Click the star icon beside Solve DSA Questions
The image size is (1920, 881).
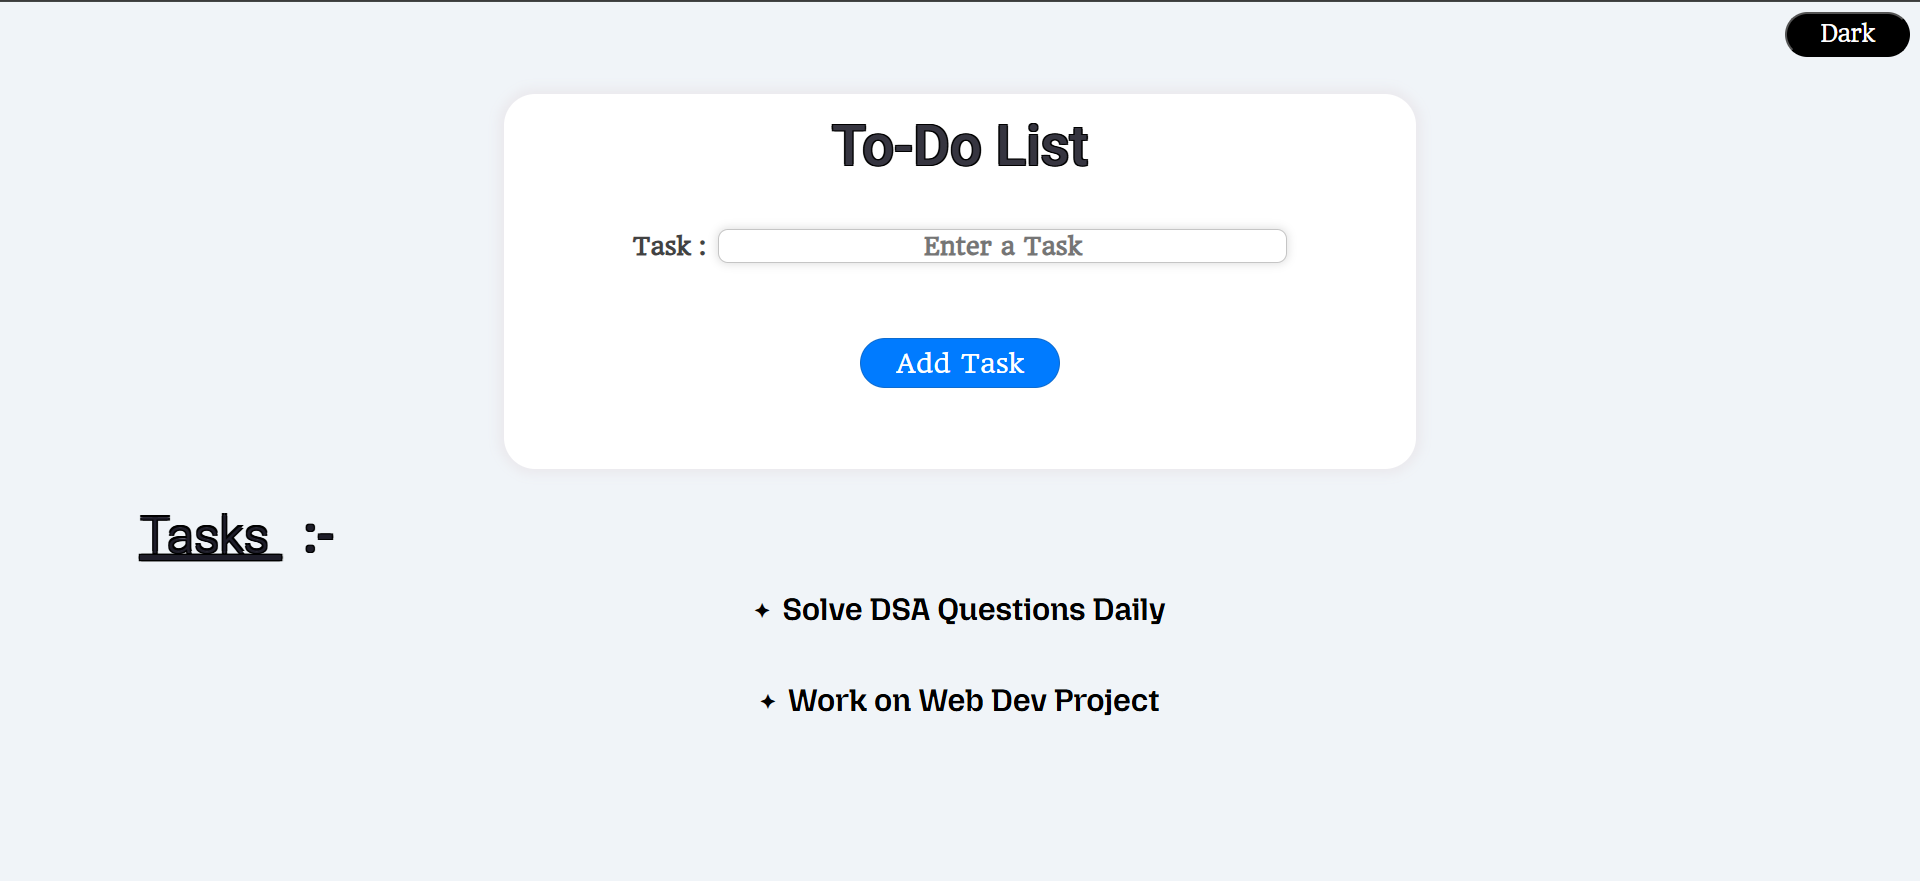(761, 610)
